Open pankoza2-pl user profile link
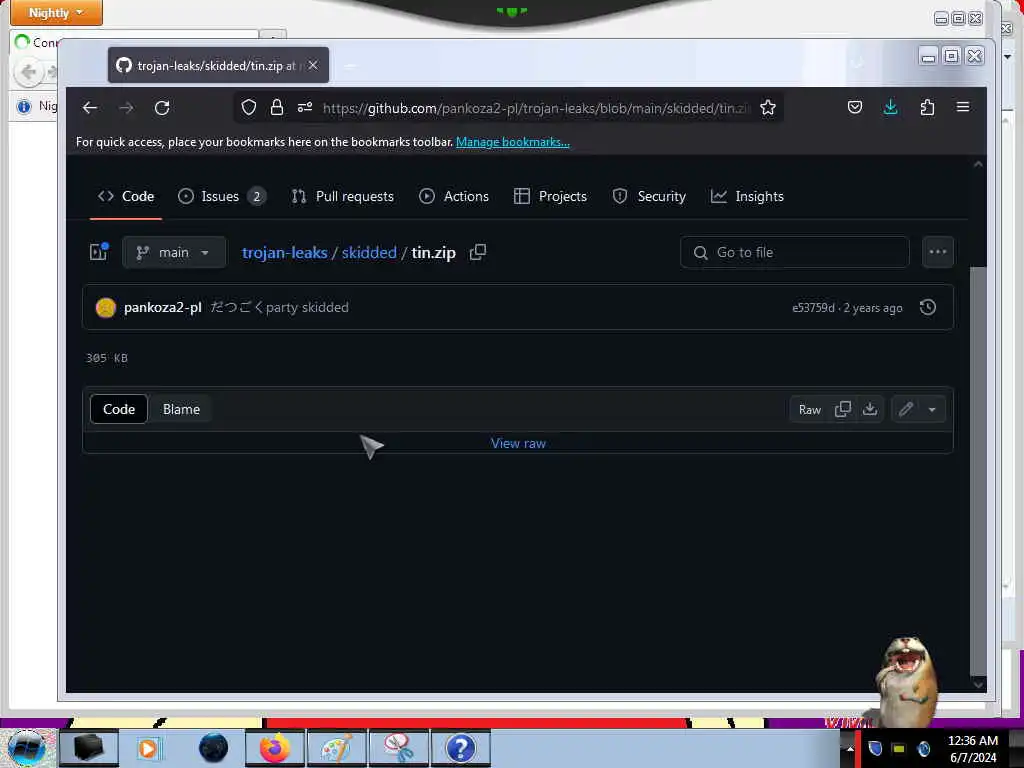 coord(163,308)
